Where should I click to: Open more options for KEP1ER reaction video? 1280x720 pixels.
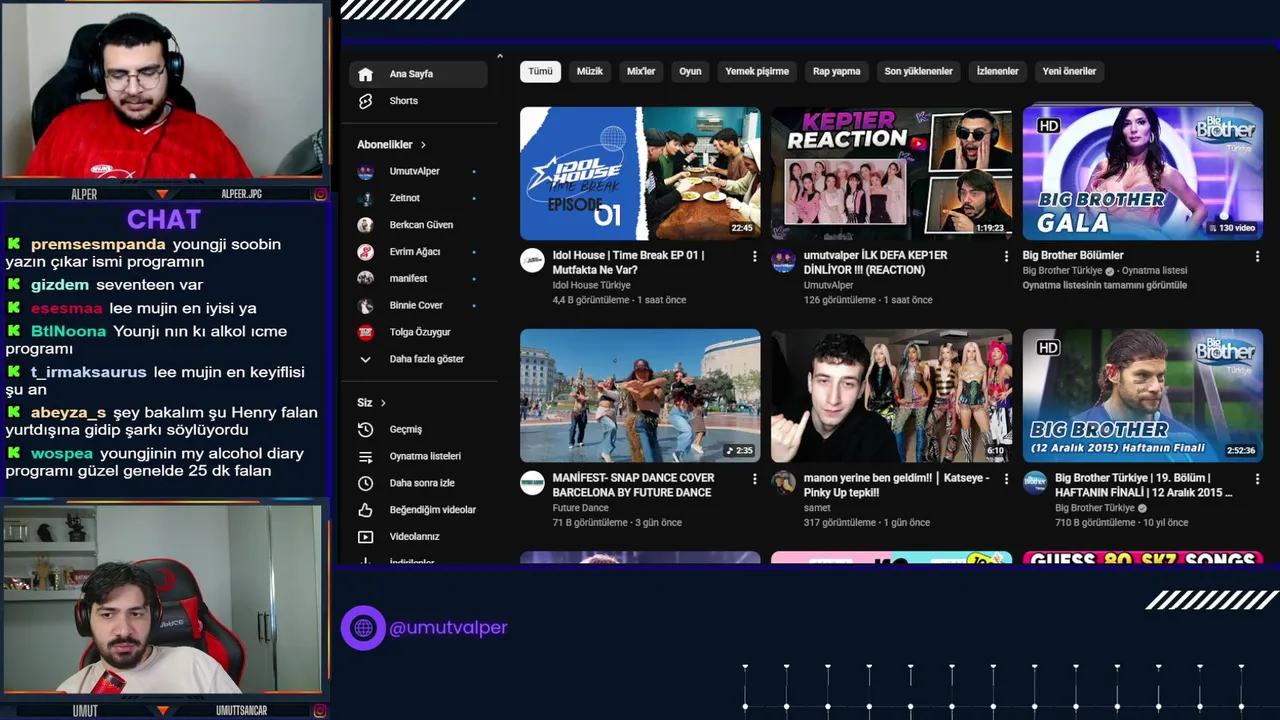[x=1006, y=257]
